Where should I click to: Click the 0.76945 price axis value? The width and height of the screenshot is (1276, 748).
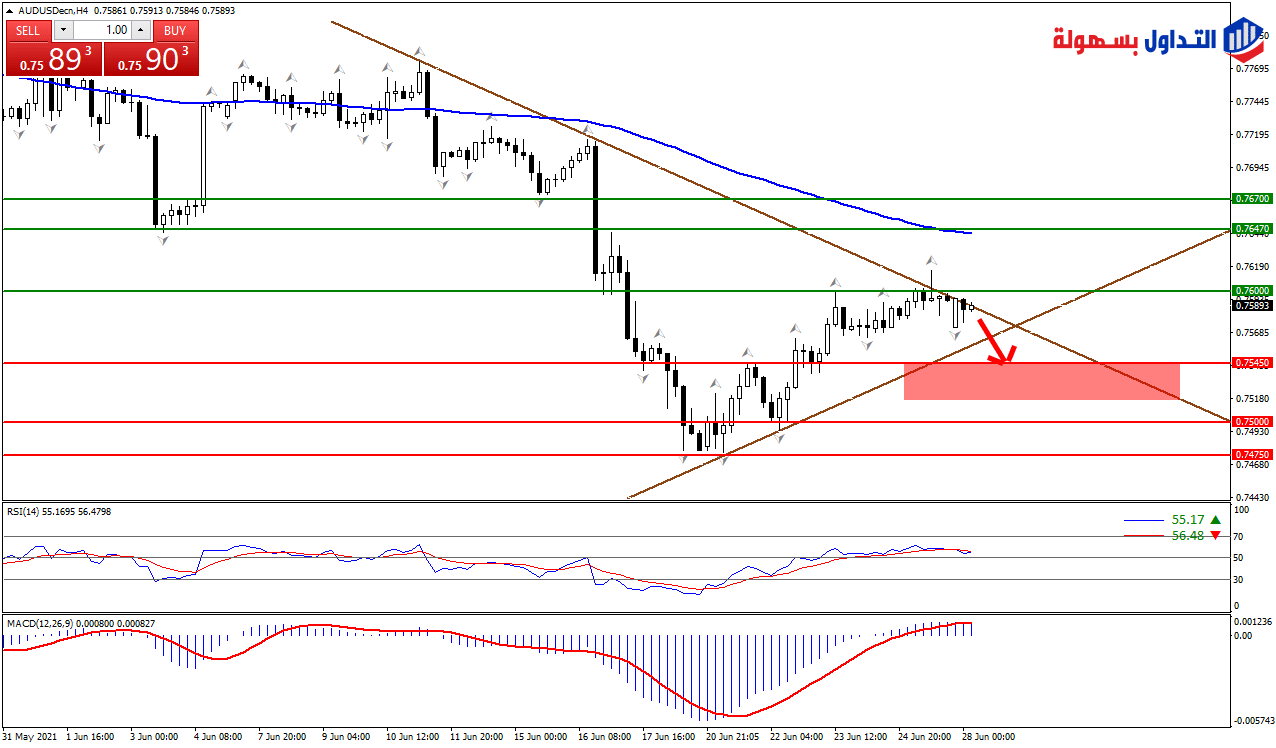coord(1252,168)
